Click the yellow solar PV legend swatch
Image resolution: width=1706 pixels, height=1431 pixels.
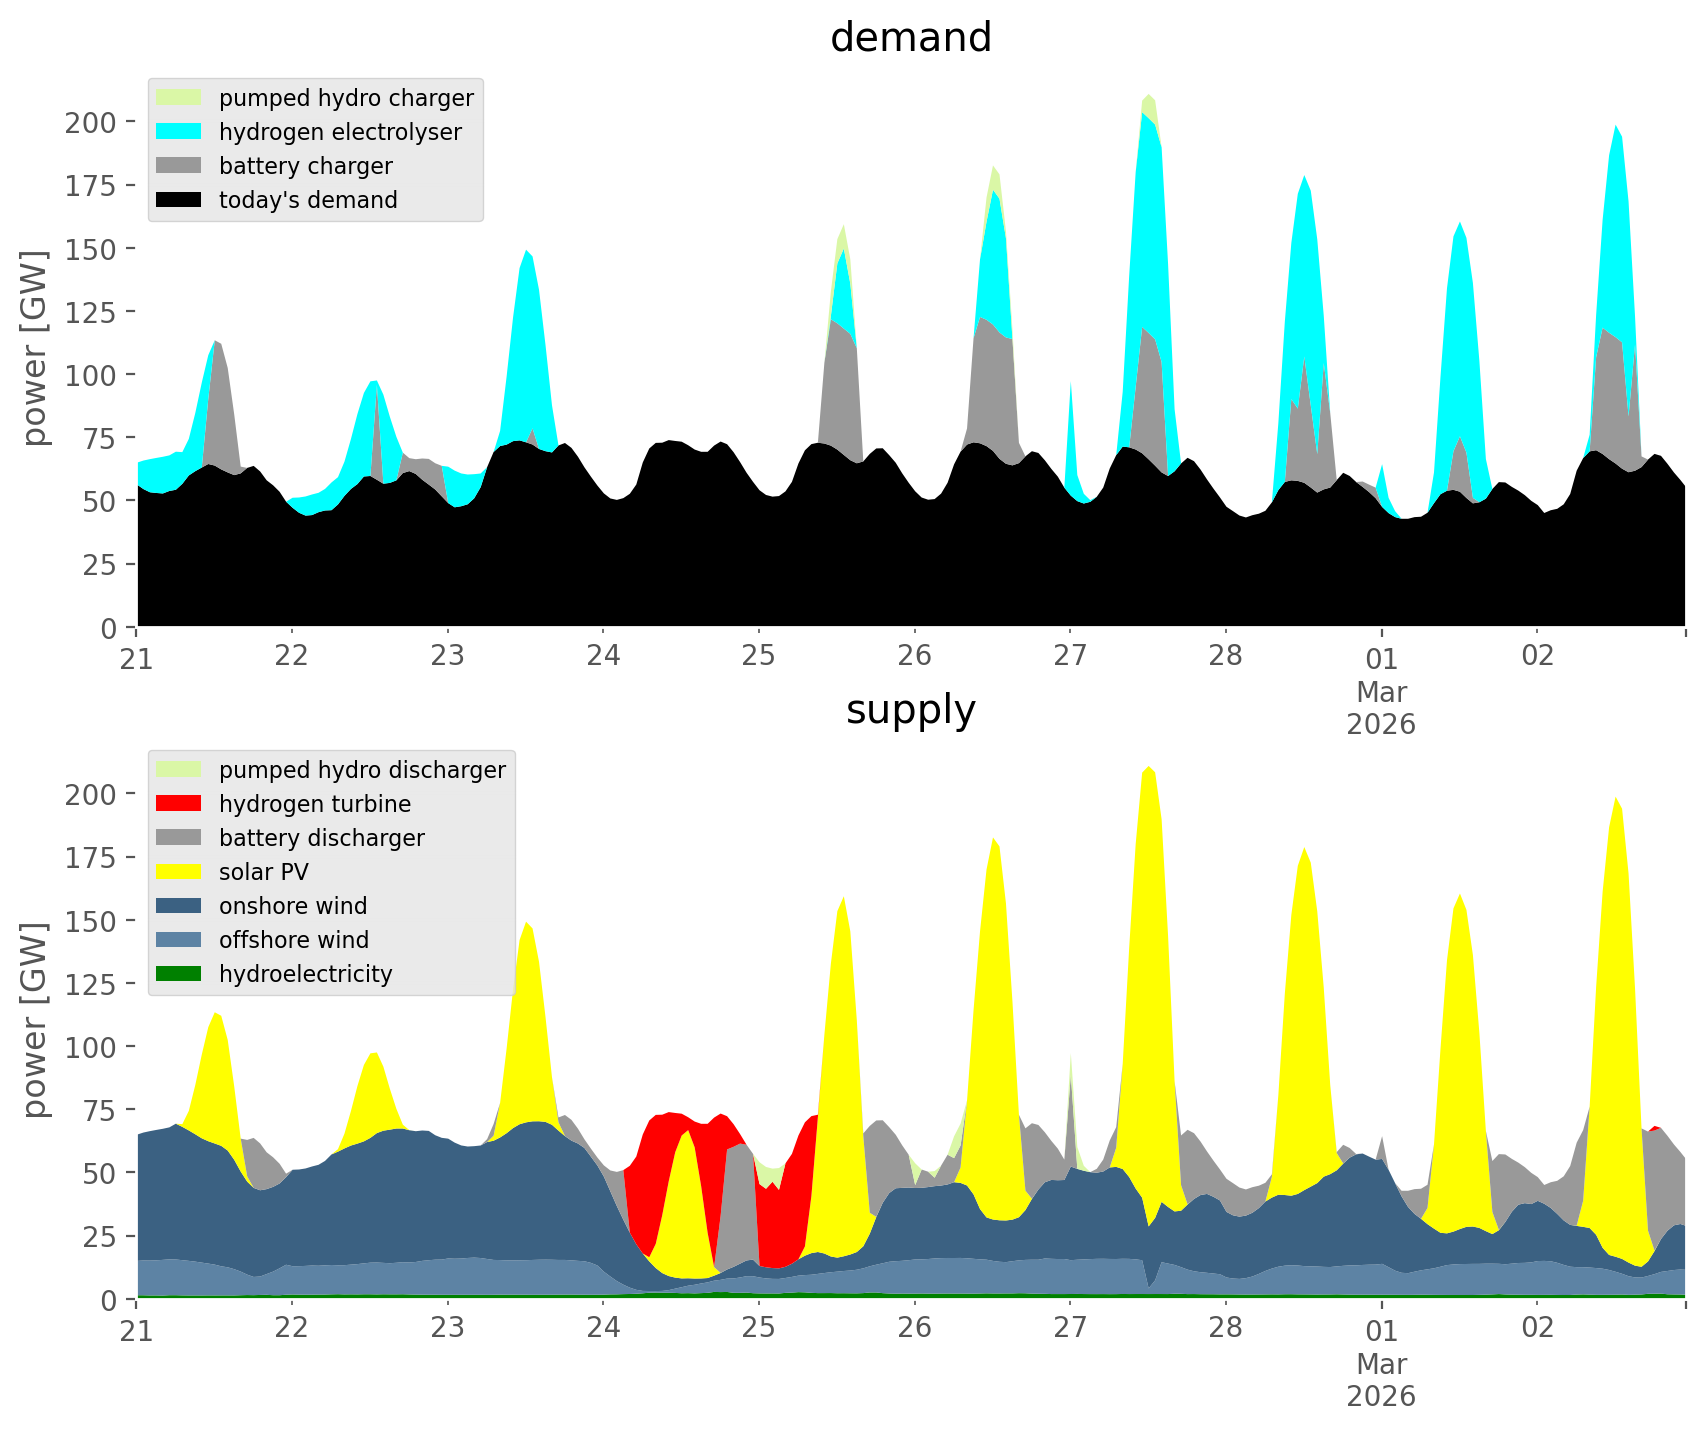pyautogui.click(x=180, y=872)
